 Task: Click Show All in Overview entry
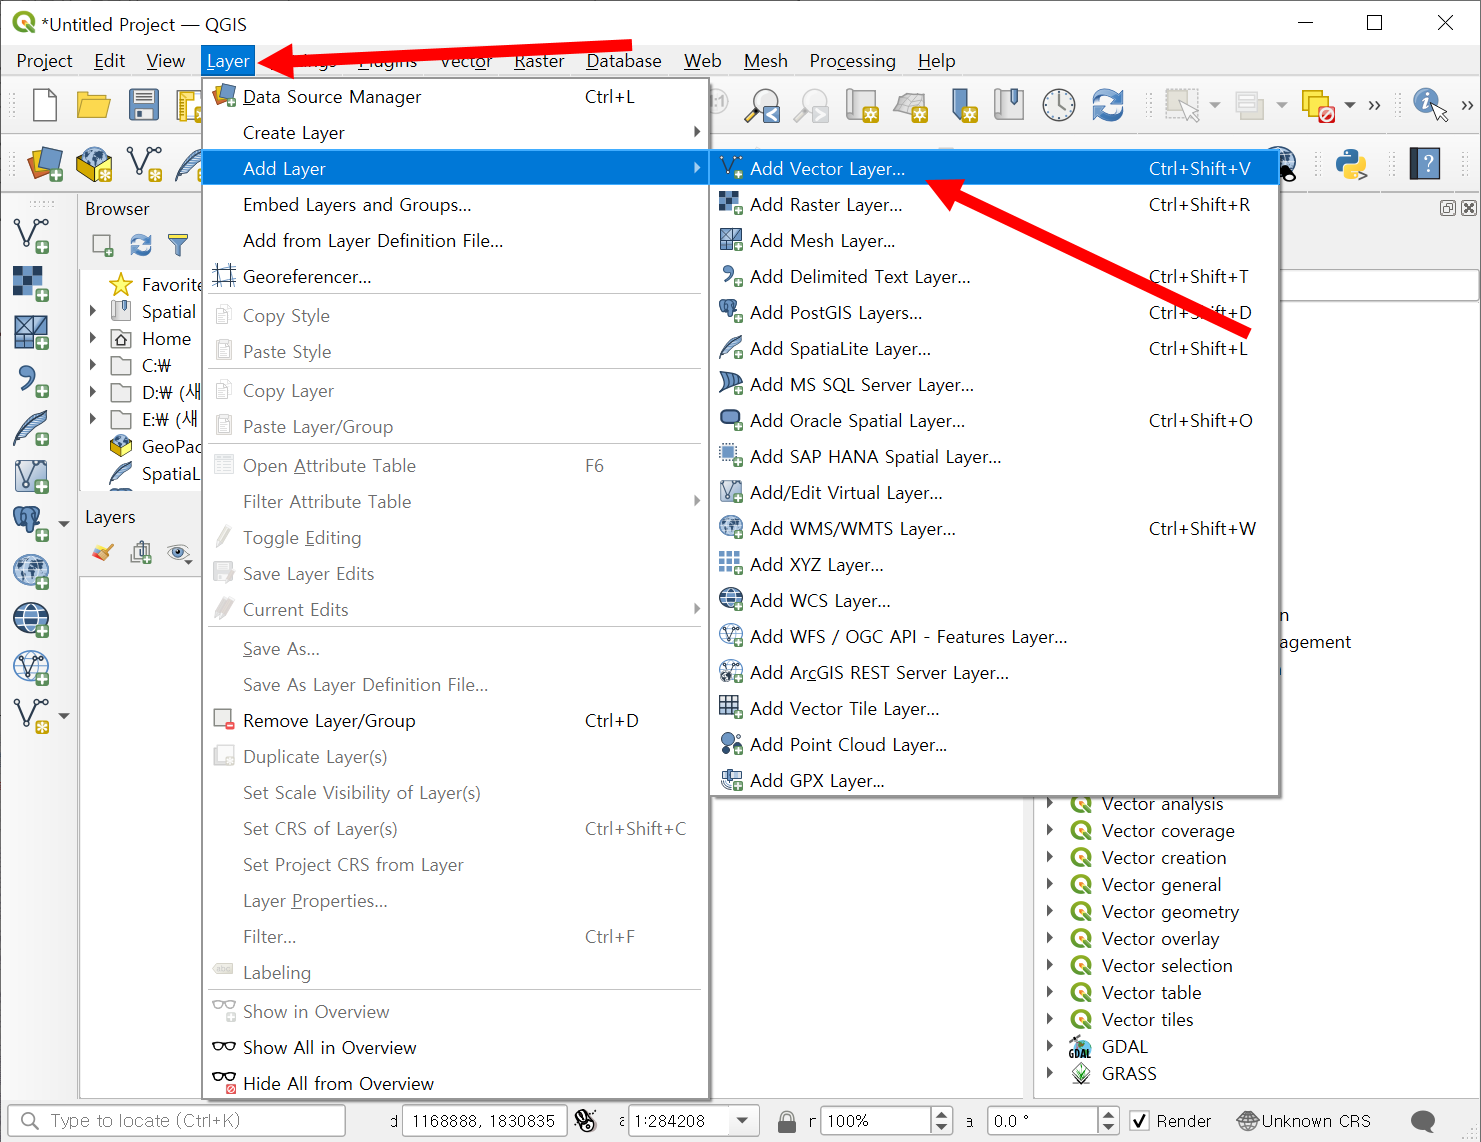[x=455, y=1047]
